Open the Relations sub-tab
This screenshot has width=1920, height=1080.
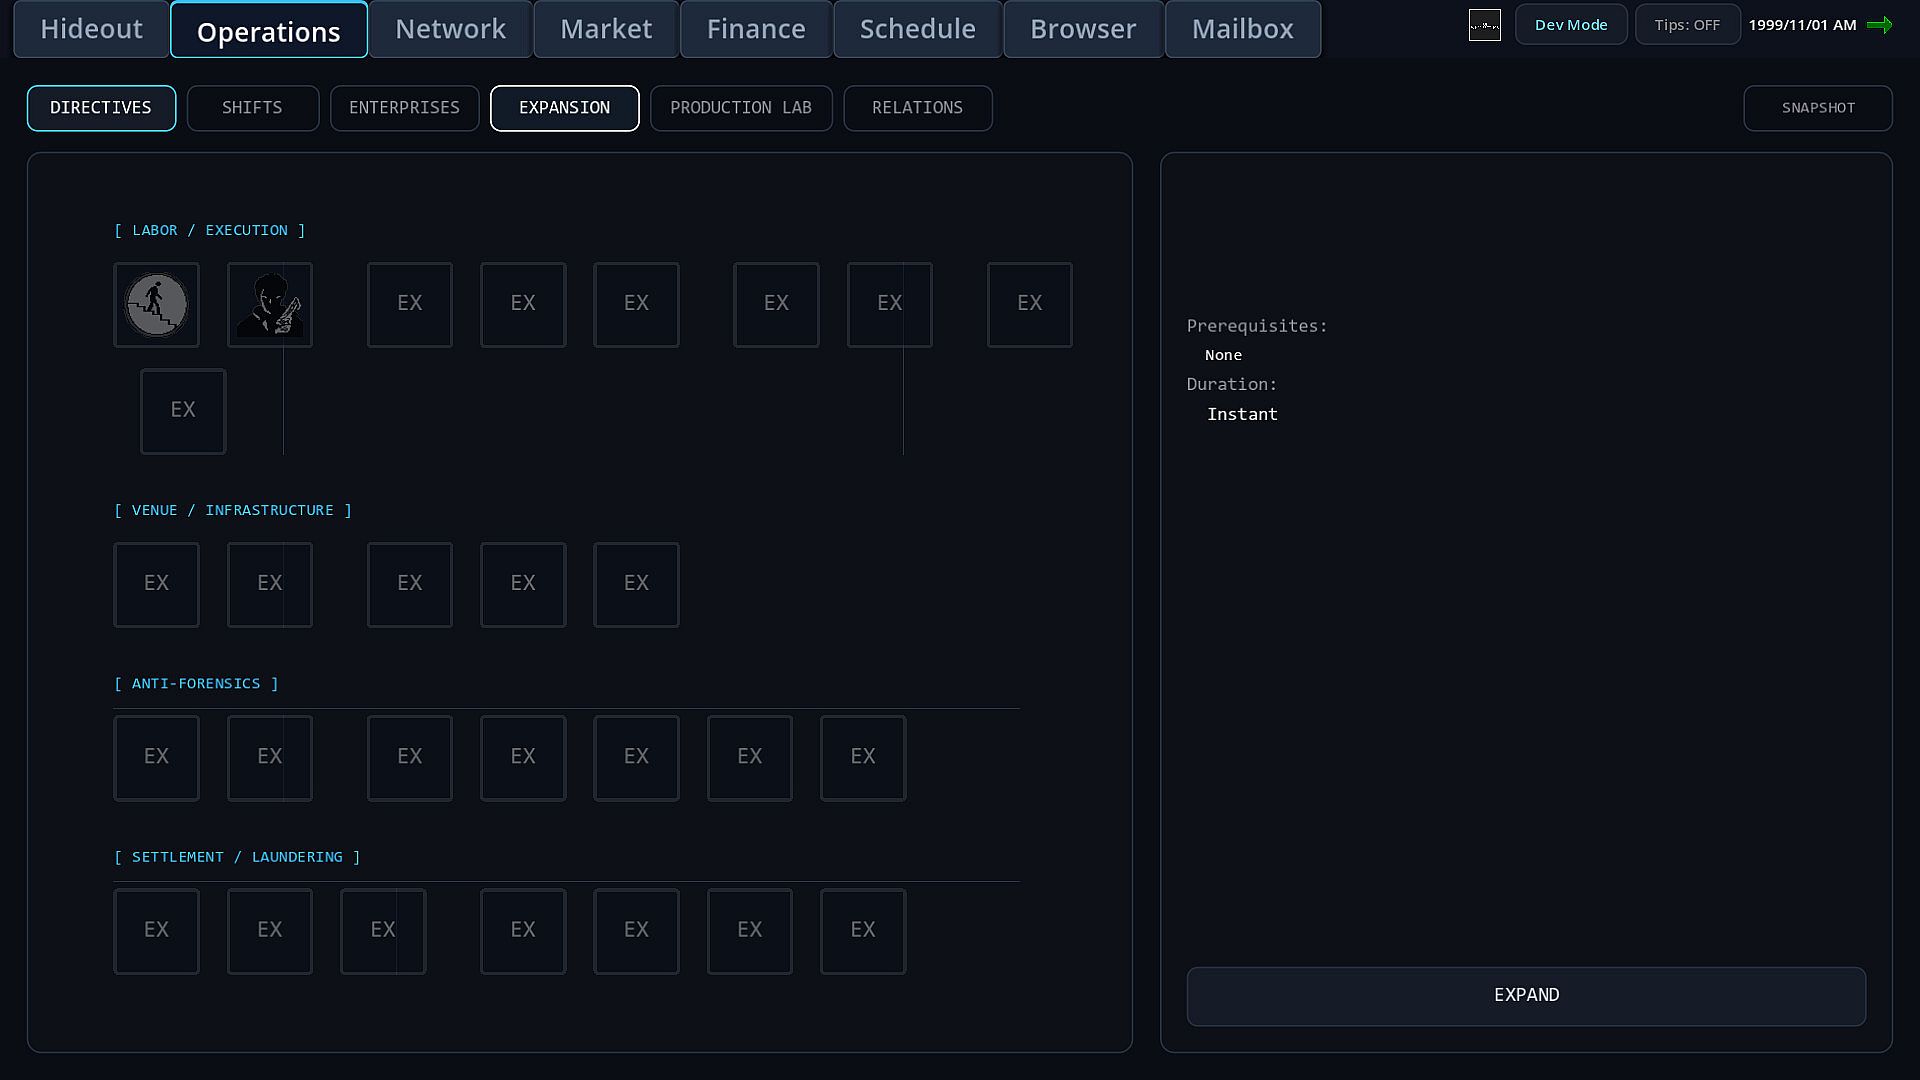tap(917, 108)
